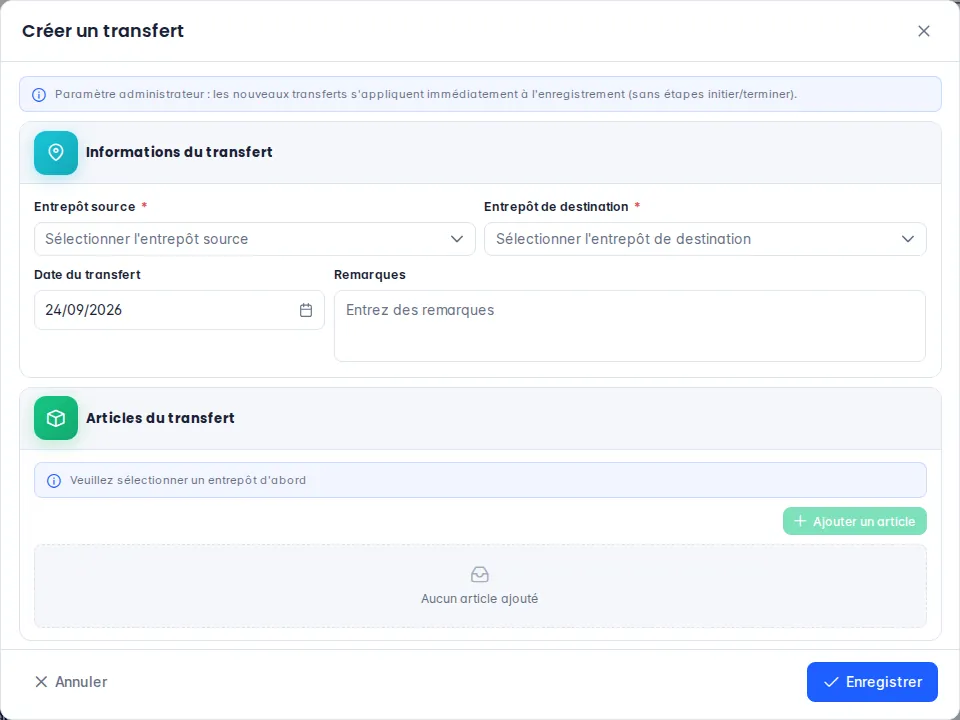Screen dimensions: 960x720
Task: Click the Veuillez sélectionner un entrepôt d'abord text
Action: coord(187,480)
